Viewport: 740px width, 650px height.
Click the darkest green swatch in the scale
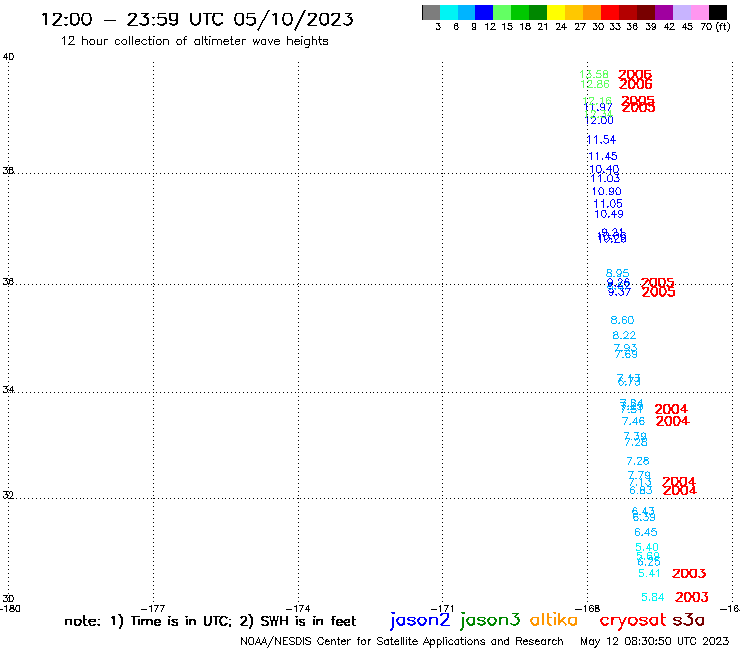pos(538,13)
